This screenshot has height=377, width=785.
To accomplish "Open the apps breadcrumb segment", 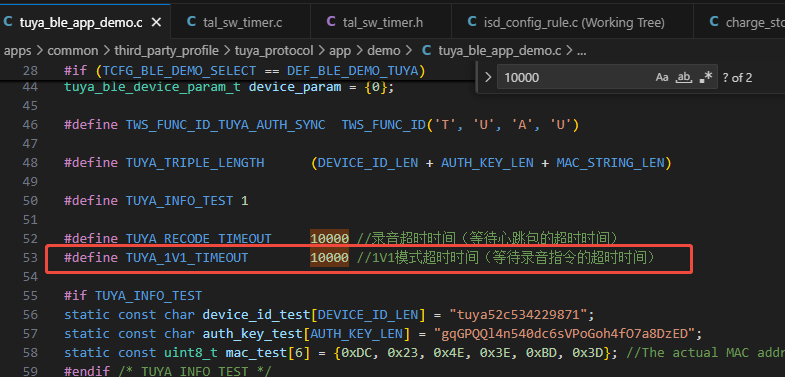I will [18, 51].
